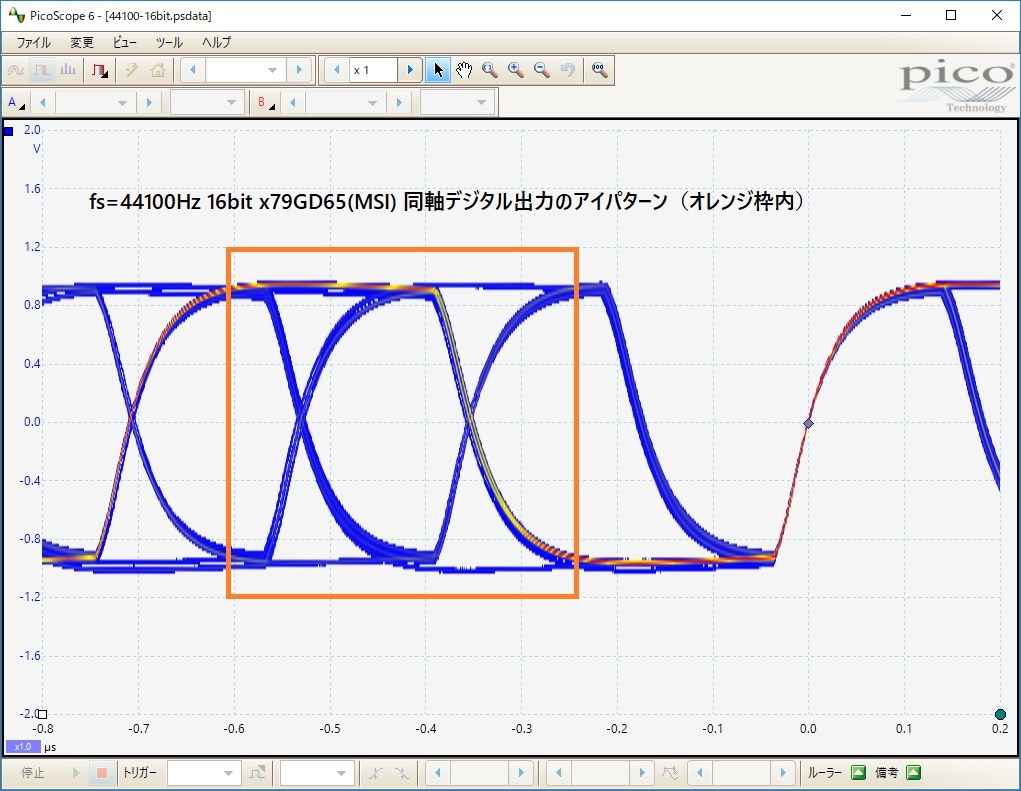Activate the hand pan tool
Viewport: 1021px width, 791px height.
(x=464, y=70)
